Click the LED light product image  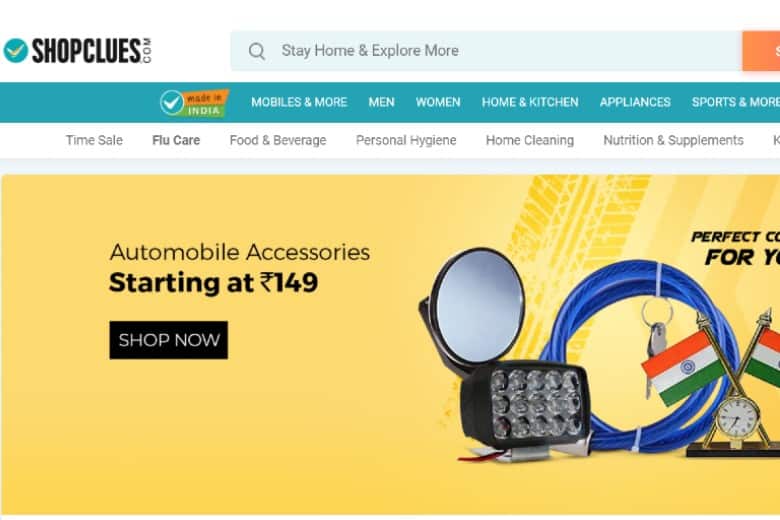(x=525, y=408)
